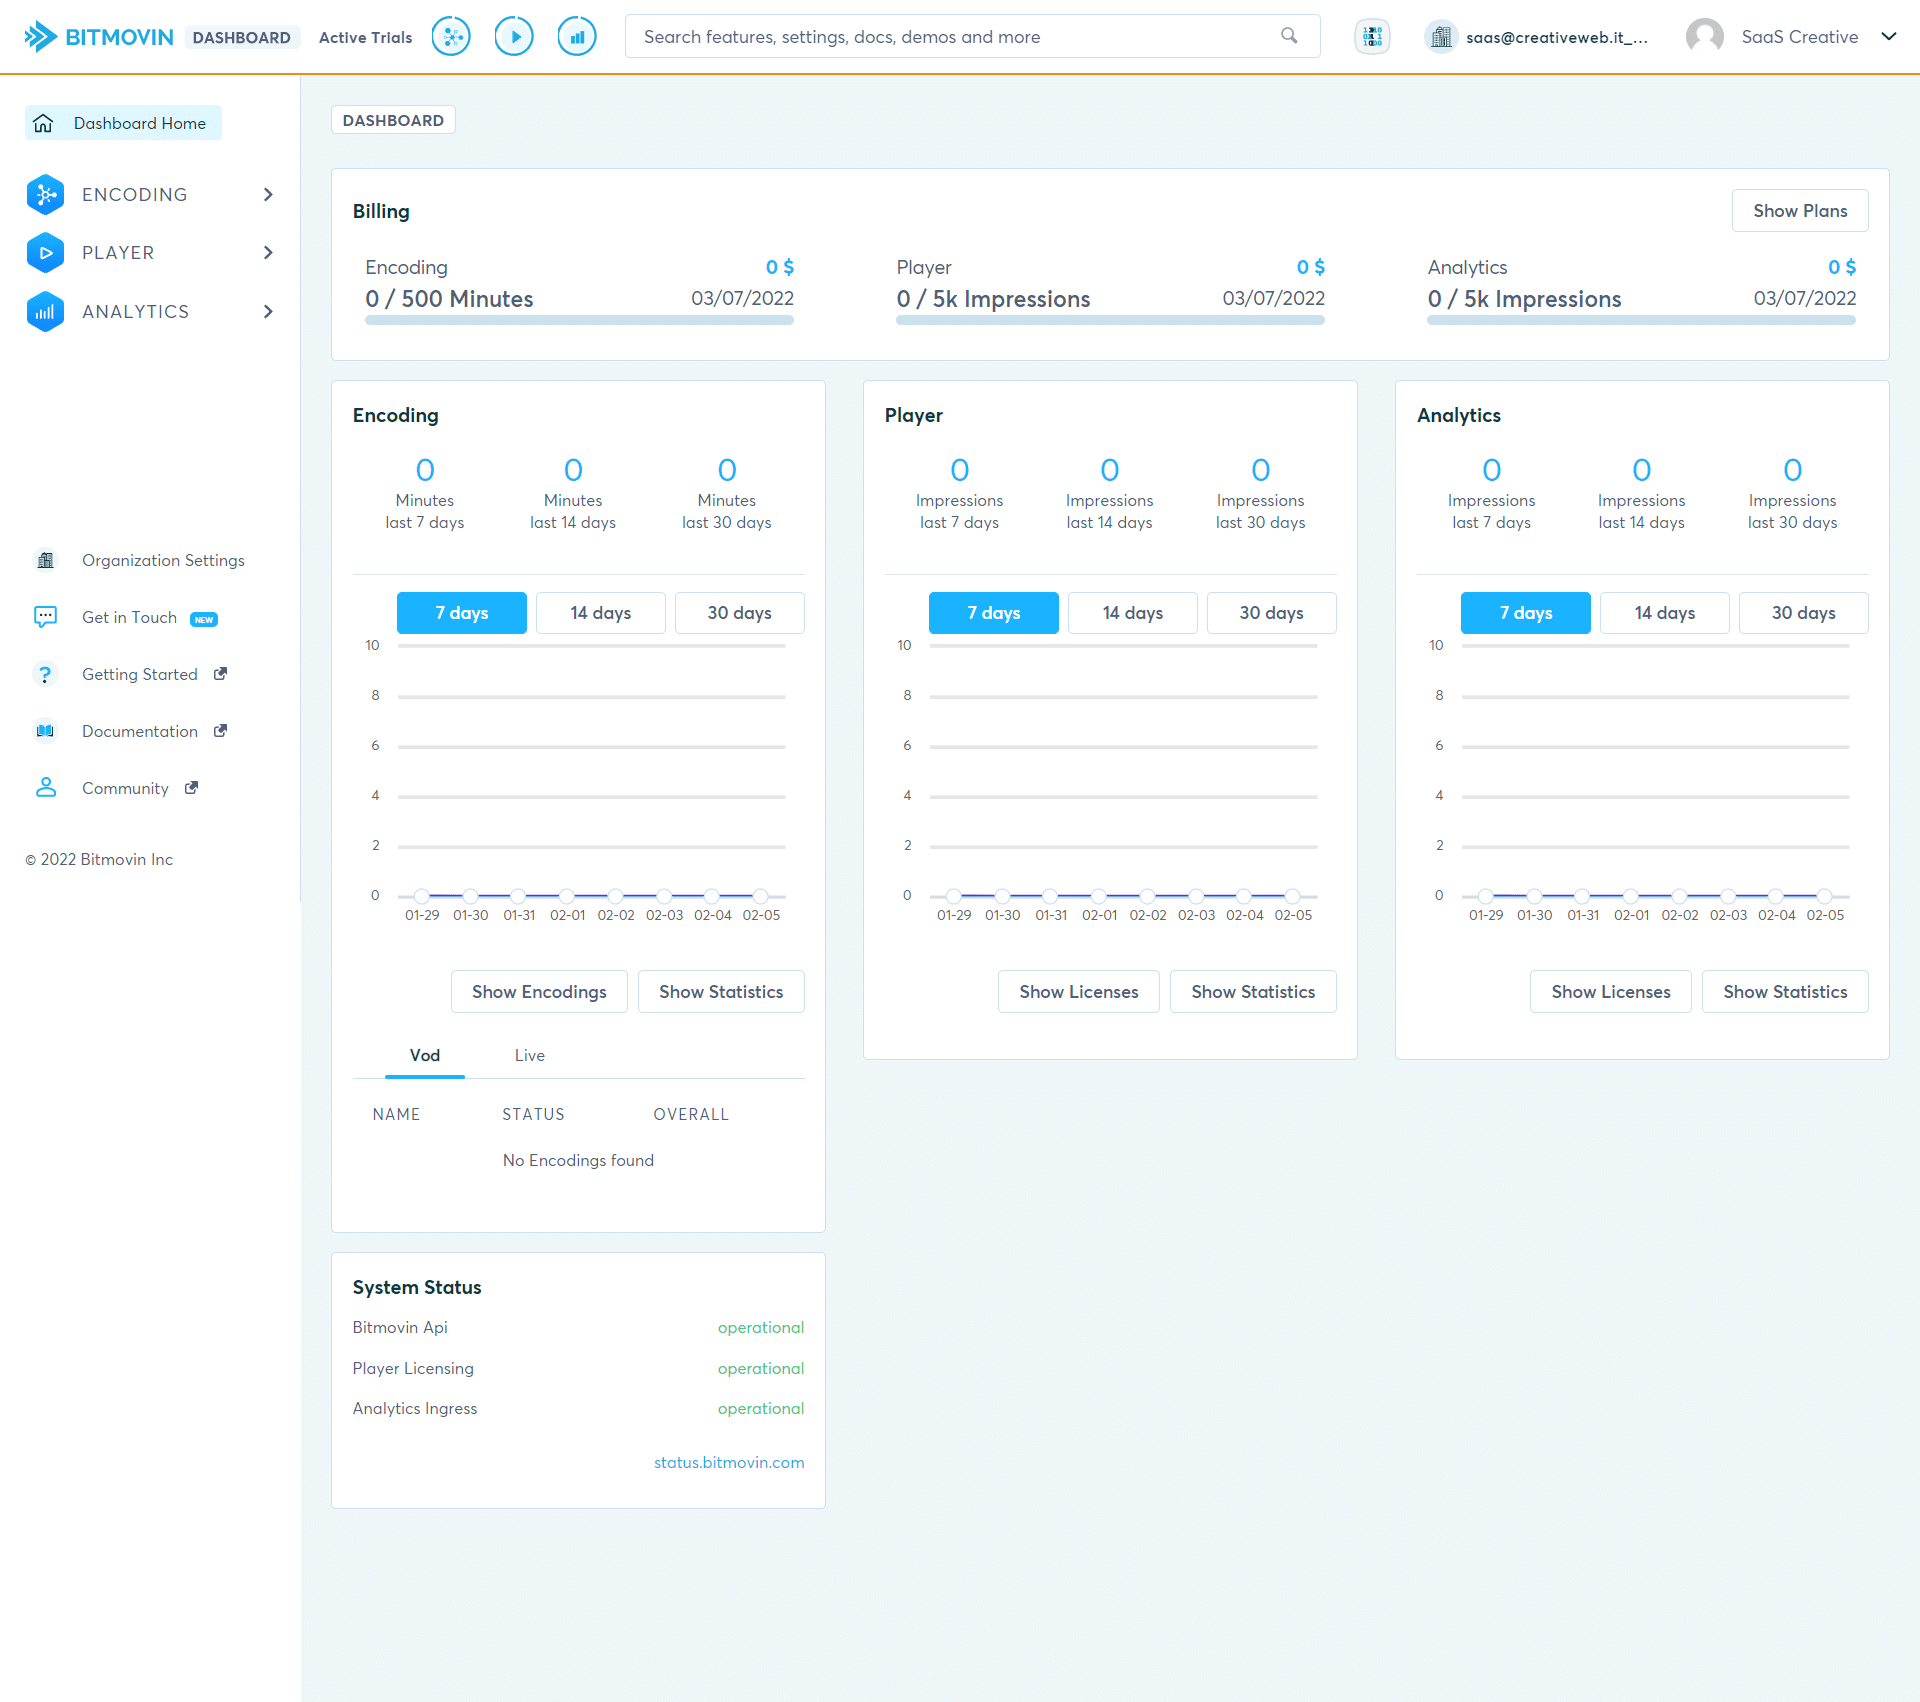Click the Get in Touch icon
Screen dimensions: 1920x1702
[x=46, y=618]
